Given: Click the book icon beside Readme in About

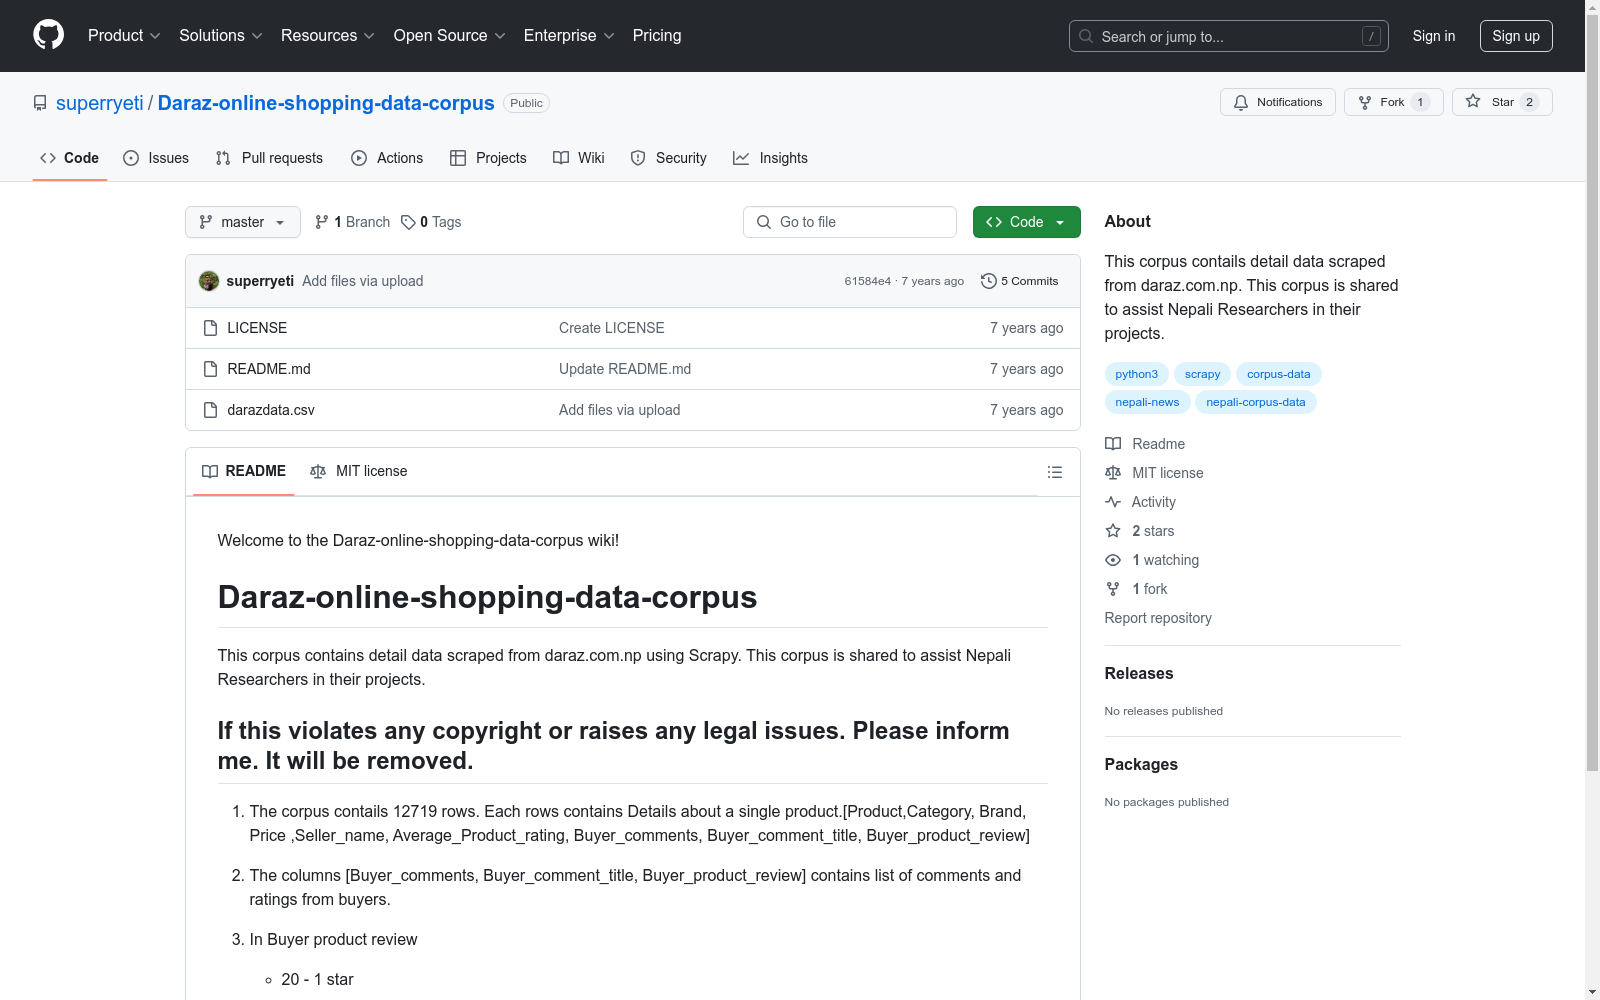Looking at the screenshot, I should click(1113, 444).
